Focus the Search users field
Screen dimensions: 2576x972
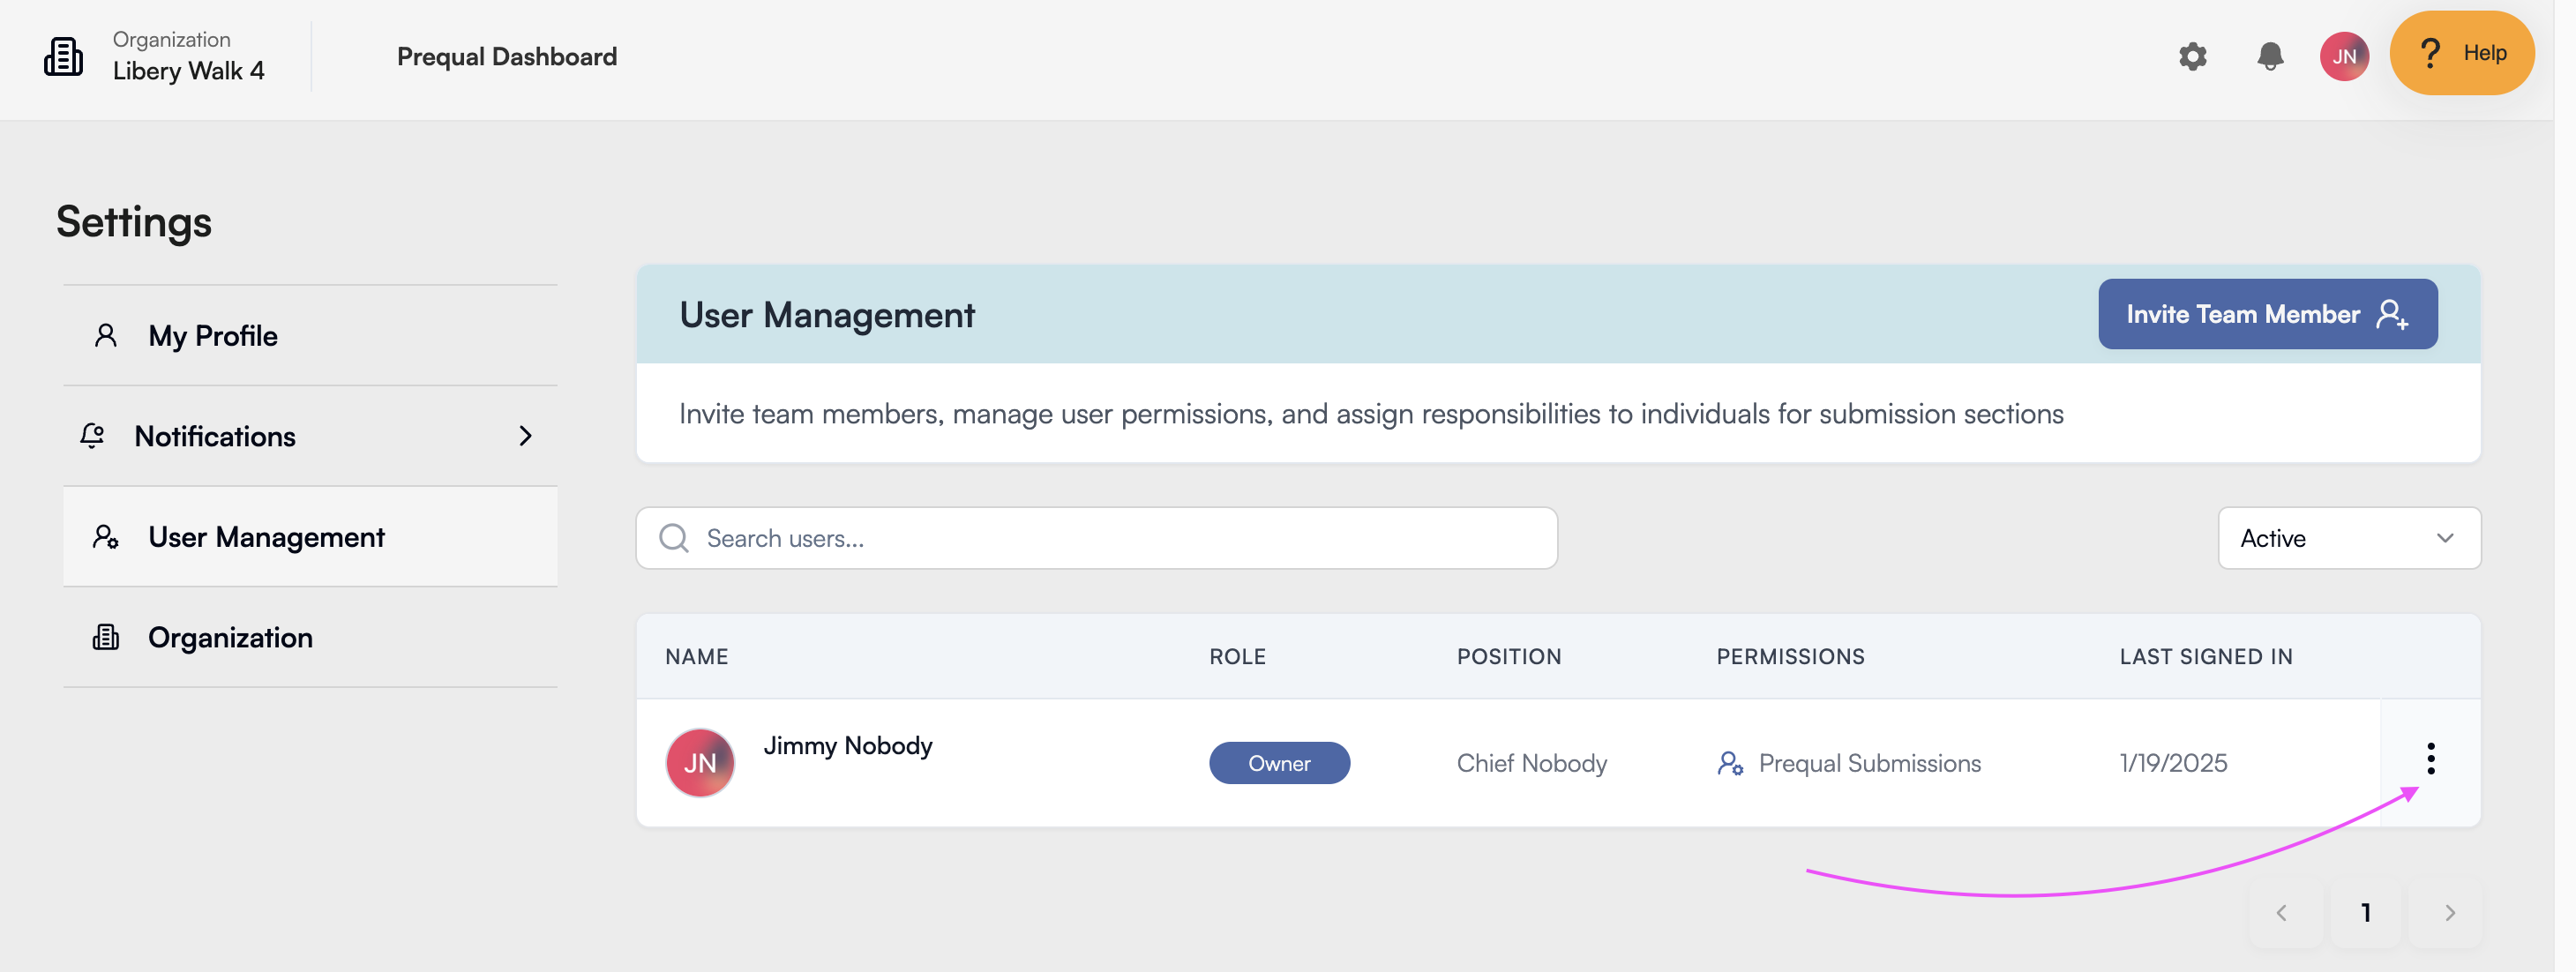coord(1096,538)
